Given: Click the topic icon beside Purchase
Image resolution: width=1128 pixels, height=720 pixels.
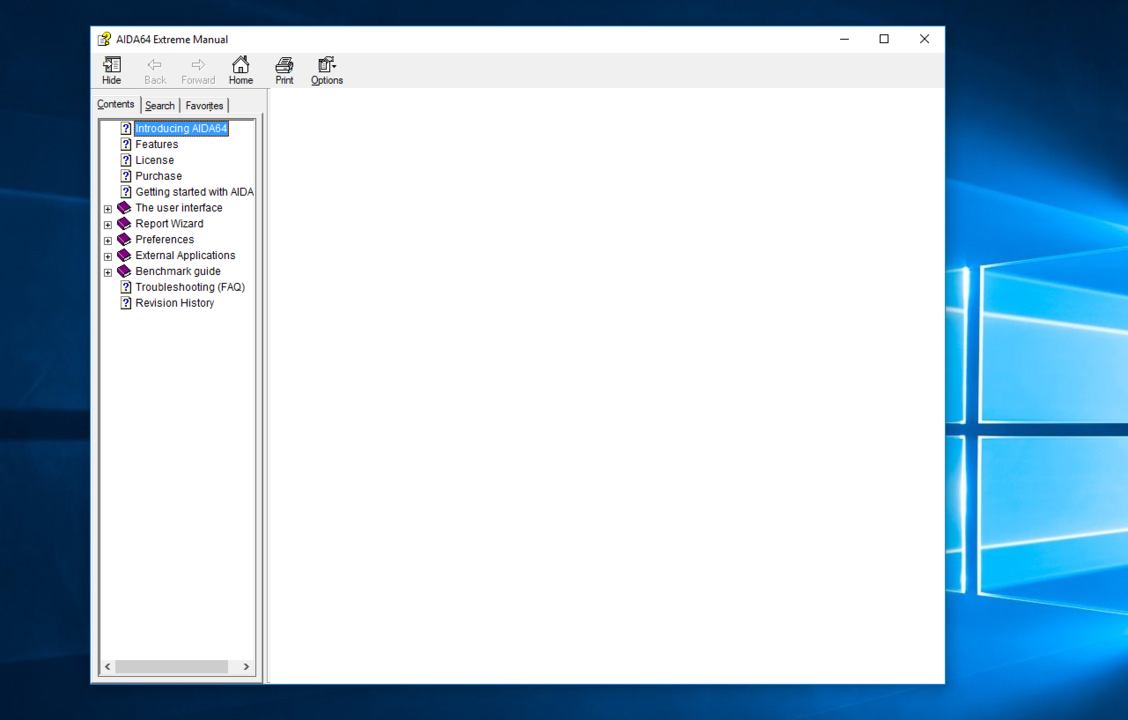Looking at the screenshot, I should coord(126,176).
